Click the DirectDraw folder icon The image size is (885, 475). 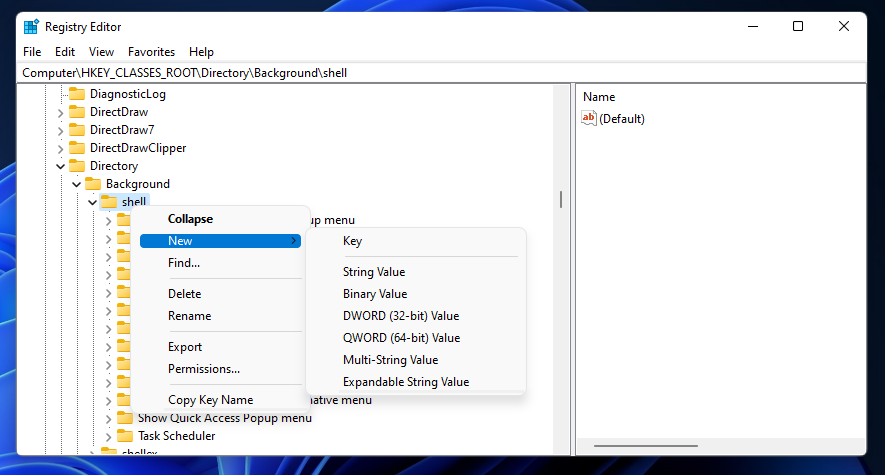[77, 112]
